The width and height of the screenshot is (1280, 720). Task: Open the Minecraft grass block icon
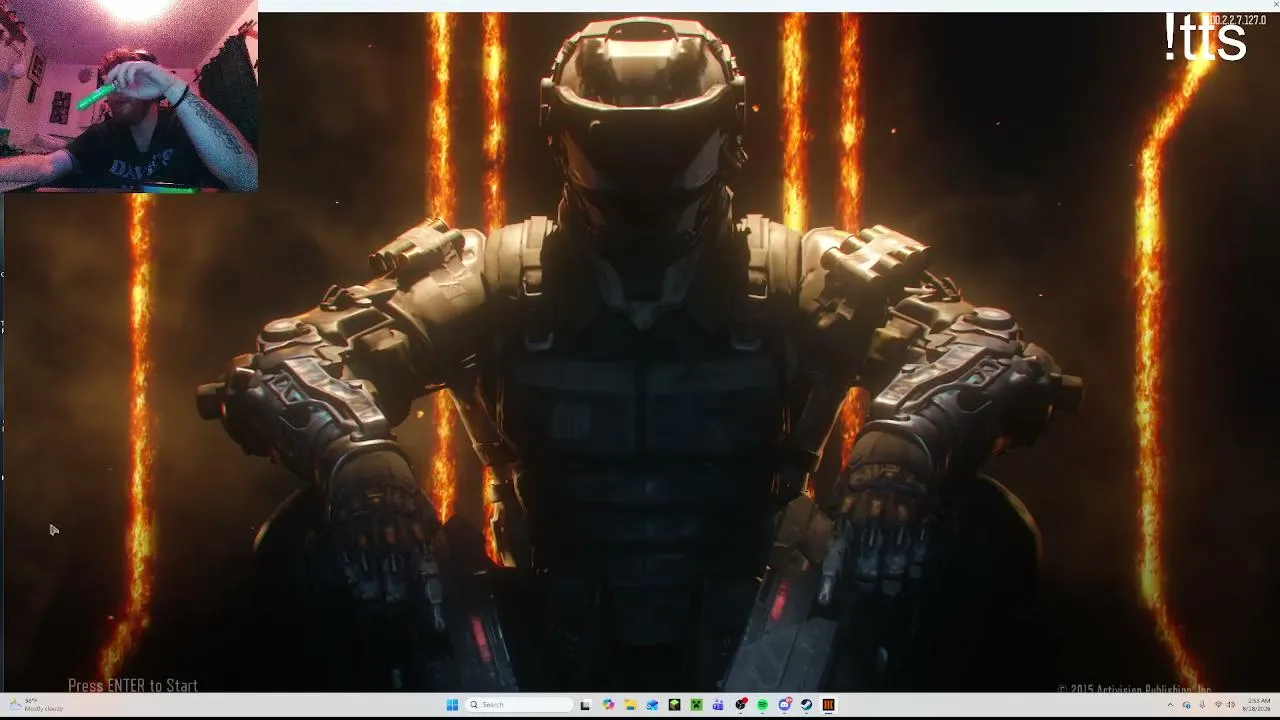pyautogui.click(x=674, y=705)
